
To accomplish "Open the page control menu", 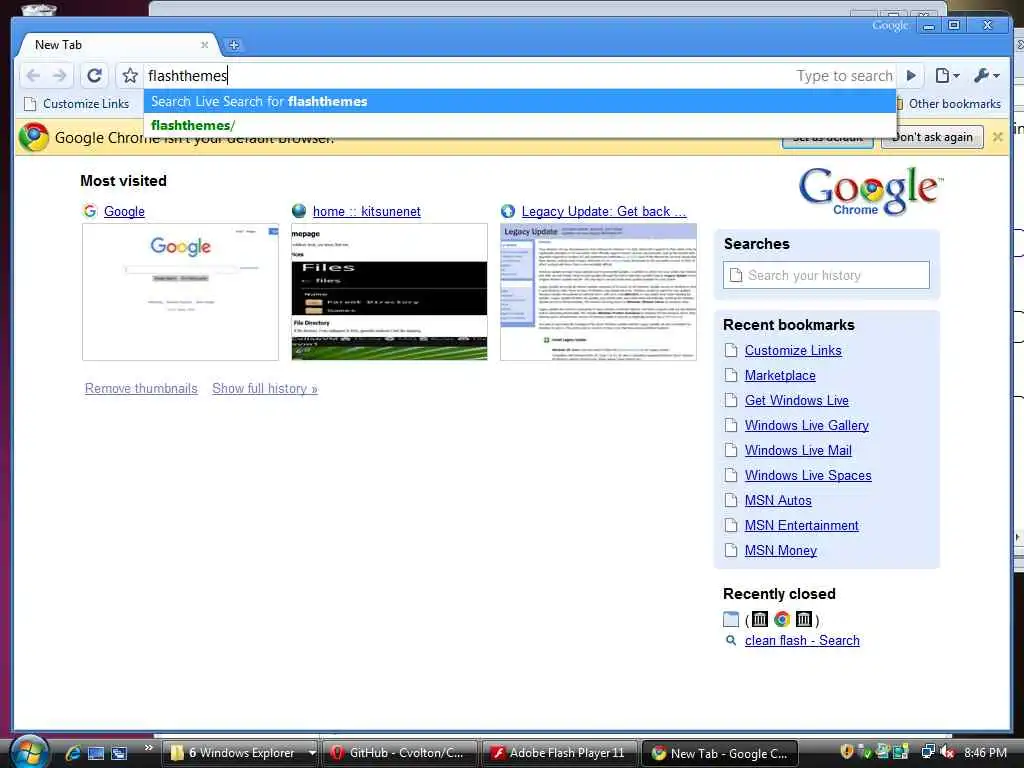I will (946, 76).
